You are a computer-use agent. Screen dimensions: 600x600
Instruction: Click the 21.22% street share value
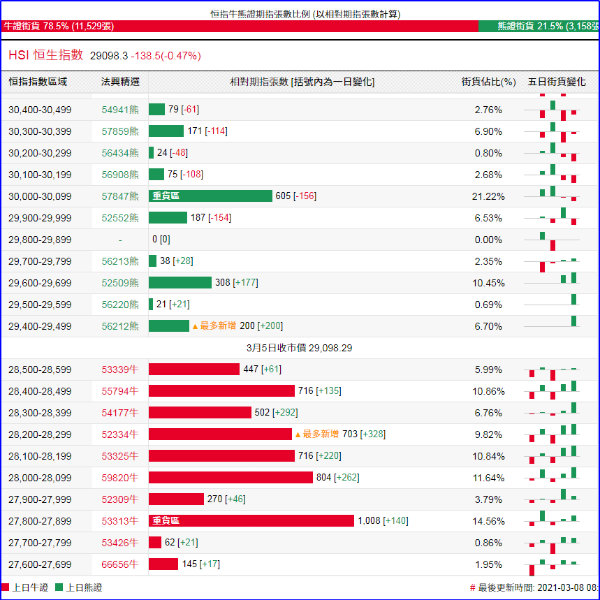click(x=488, y=196)
